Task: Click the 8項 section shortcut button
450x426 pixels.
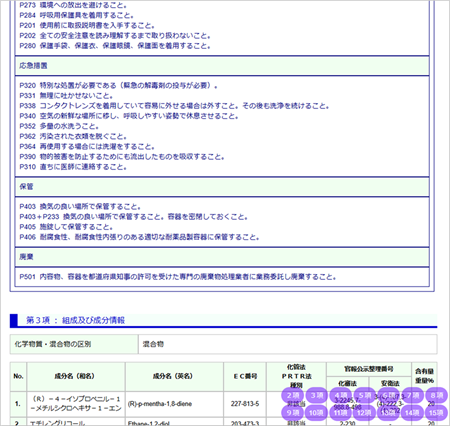Action: [437, 395]
